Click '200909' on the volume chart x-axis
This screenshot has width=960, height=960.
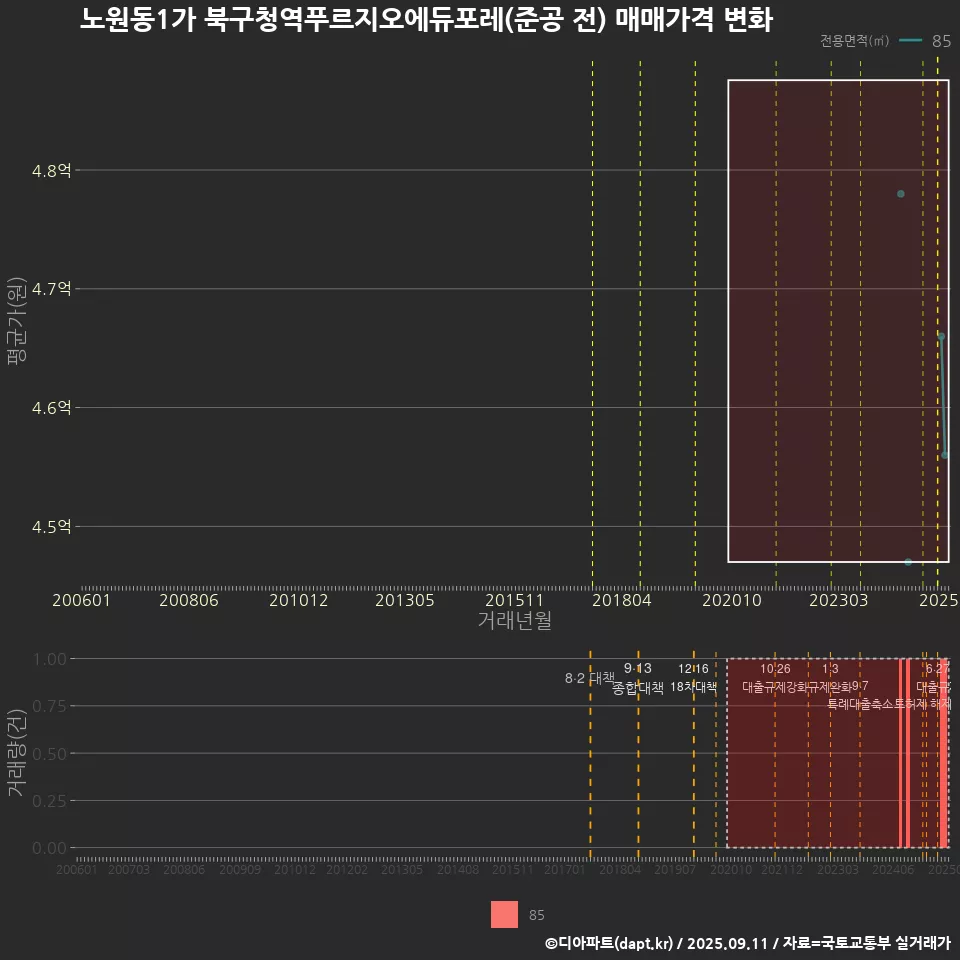coord(240,869)
